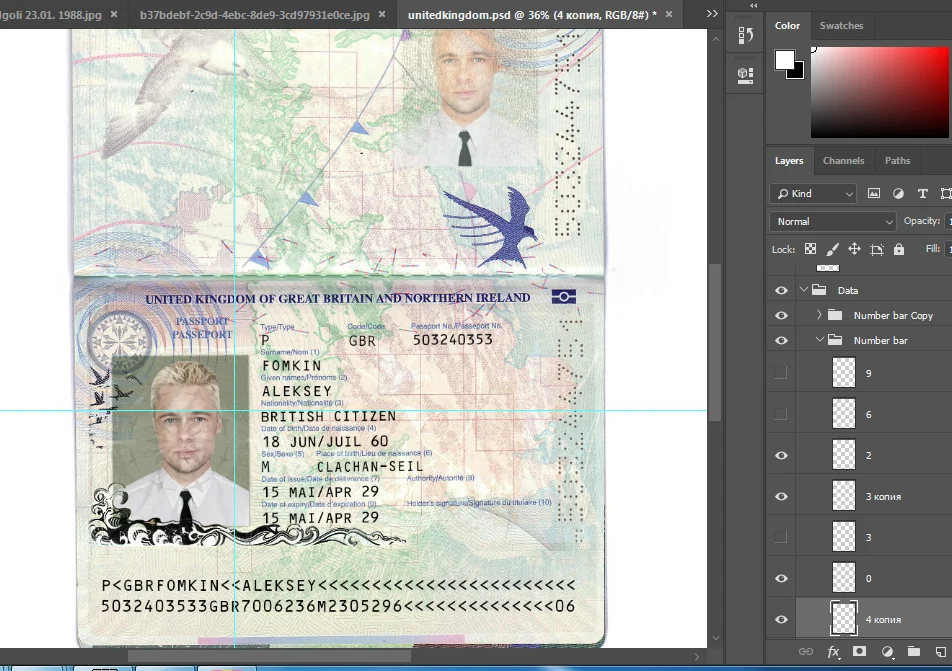Open the Normal blend mode dropdown
The height and width of the screenshot is (671, 952).
(x=832, y=221)
